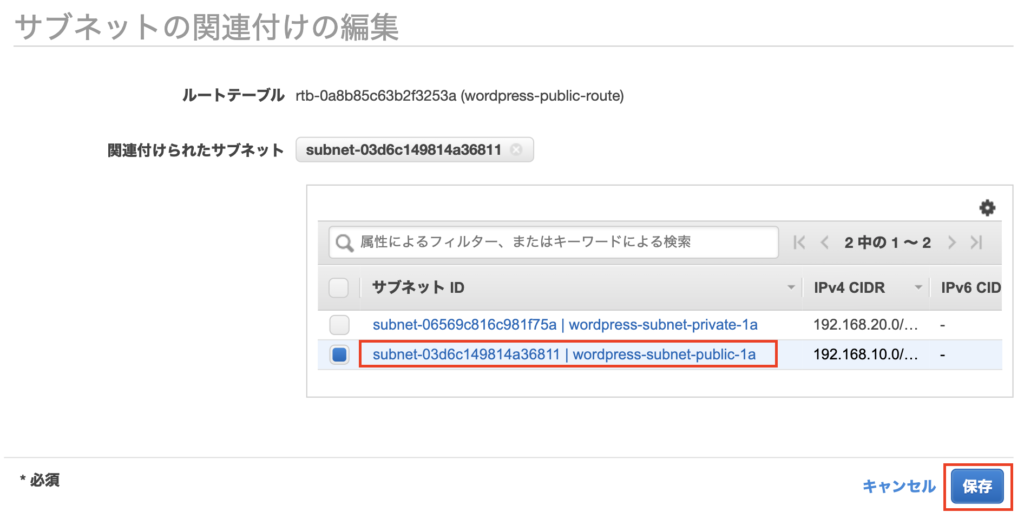Remove subnet-03d6c149814a36811 tag with x icon
The image size is (1024, 525).
[x=516, y=150]
